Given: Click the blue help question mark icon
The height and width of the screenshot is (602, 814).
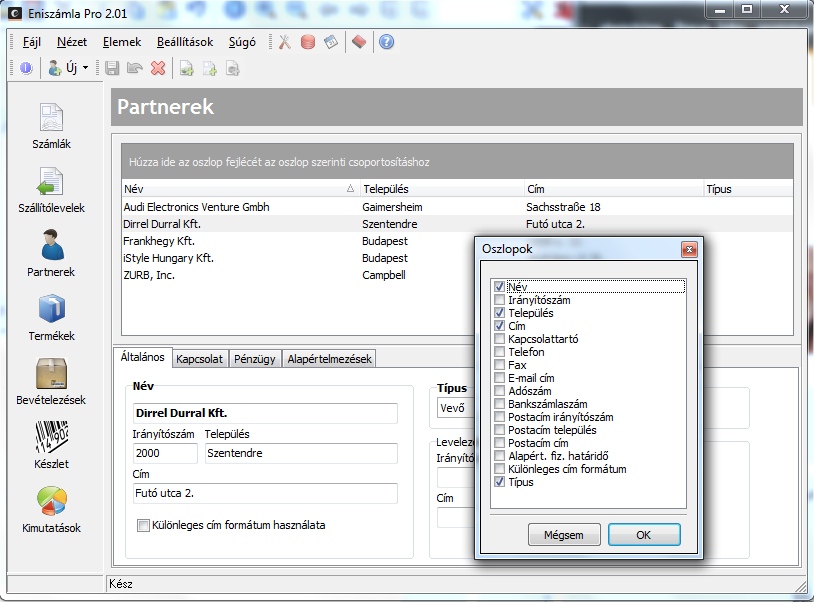Looking at the screenshot, I should click(x=386, y=42).
